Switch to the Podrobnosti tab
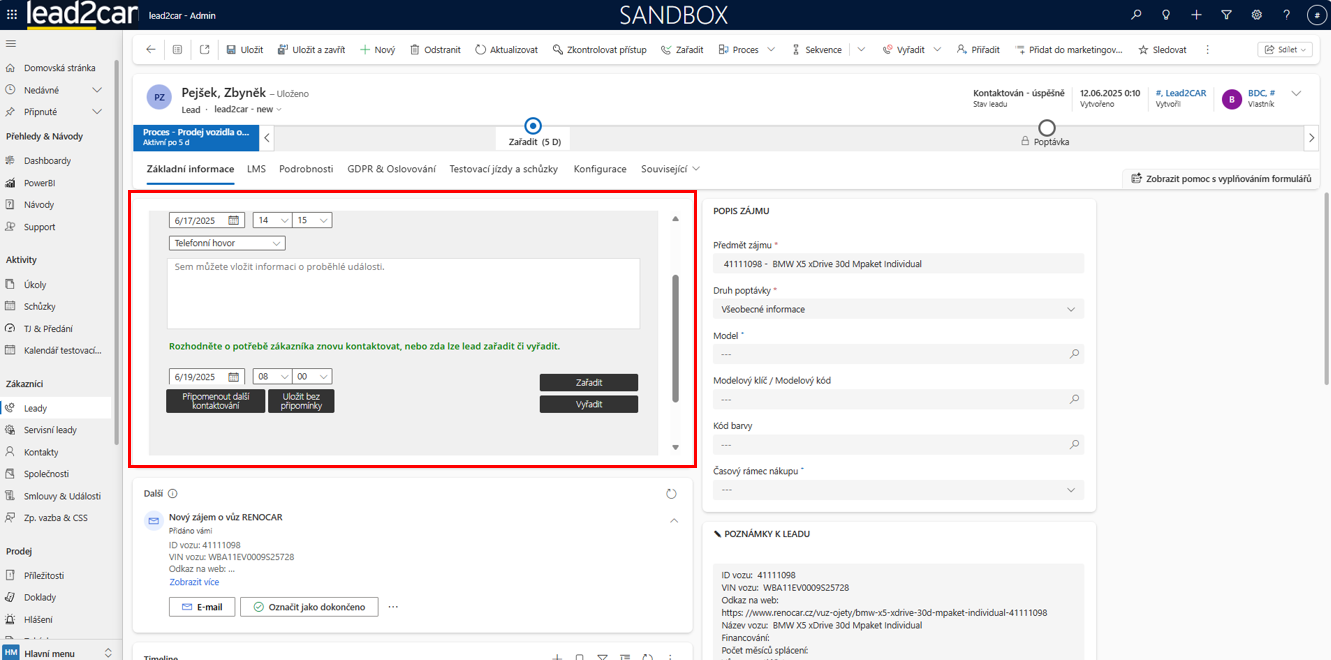This screenshot has width=1331, height=660. tap(306, 169)
